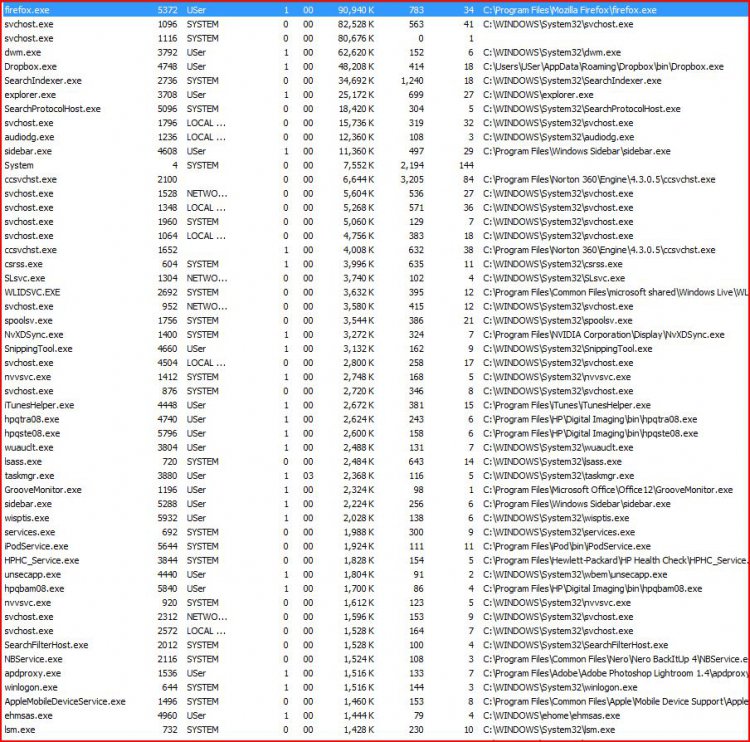Select the WLIDSVC.EXE process name

[33, 292]
